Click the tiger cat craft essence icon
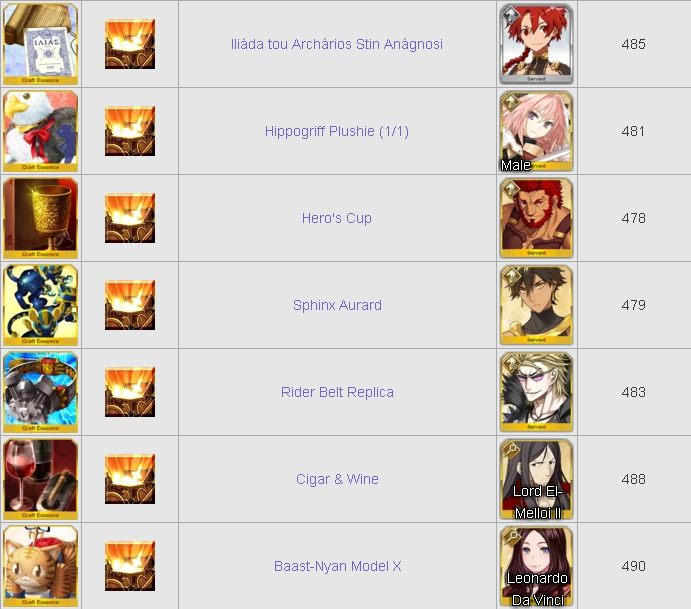The height and width of the screenshot is (609, 691). click(x=41, y=566)
